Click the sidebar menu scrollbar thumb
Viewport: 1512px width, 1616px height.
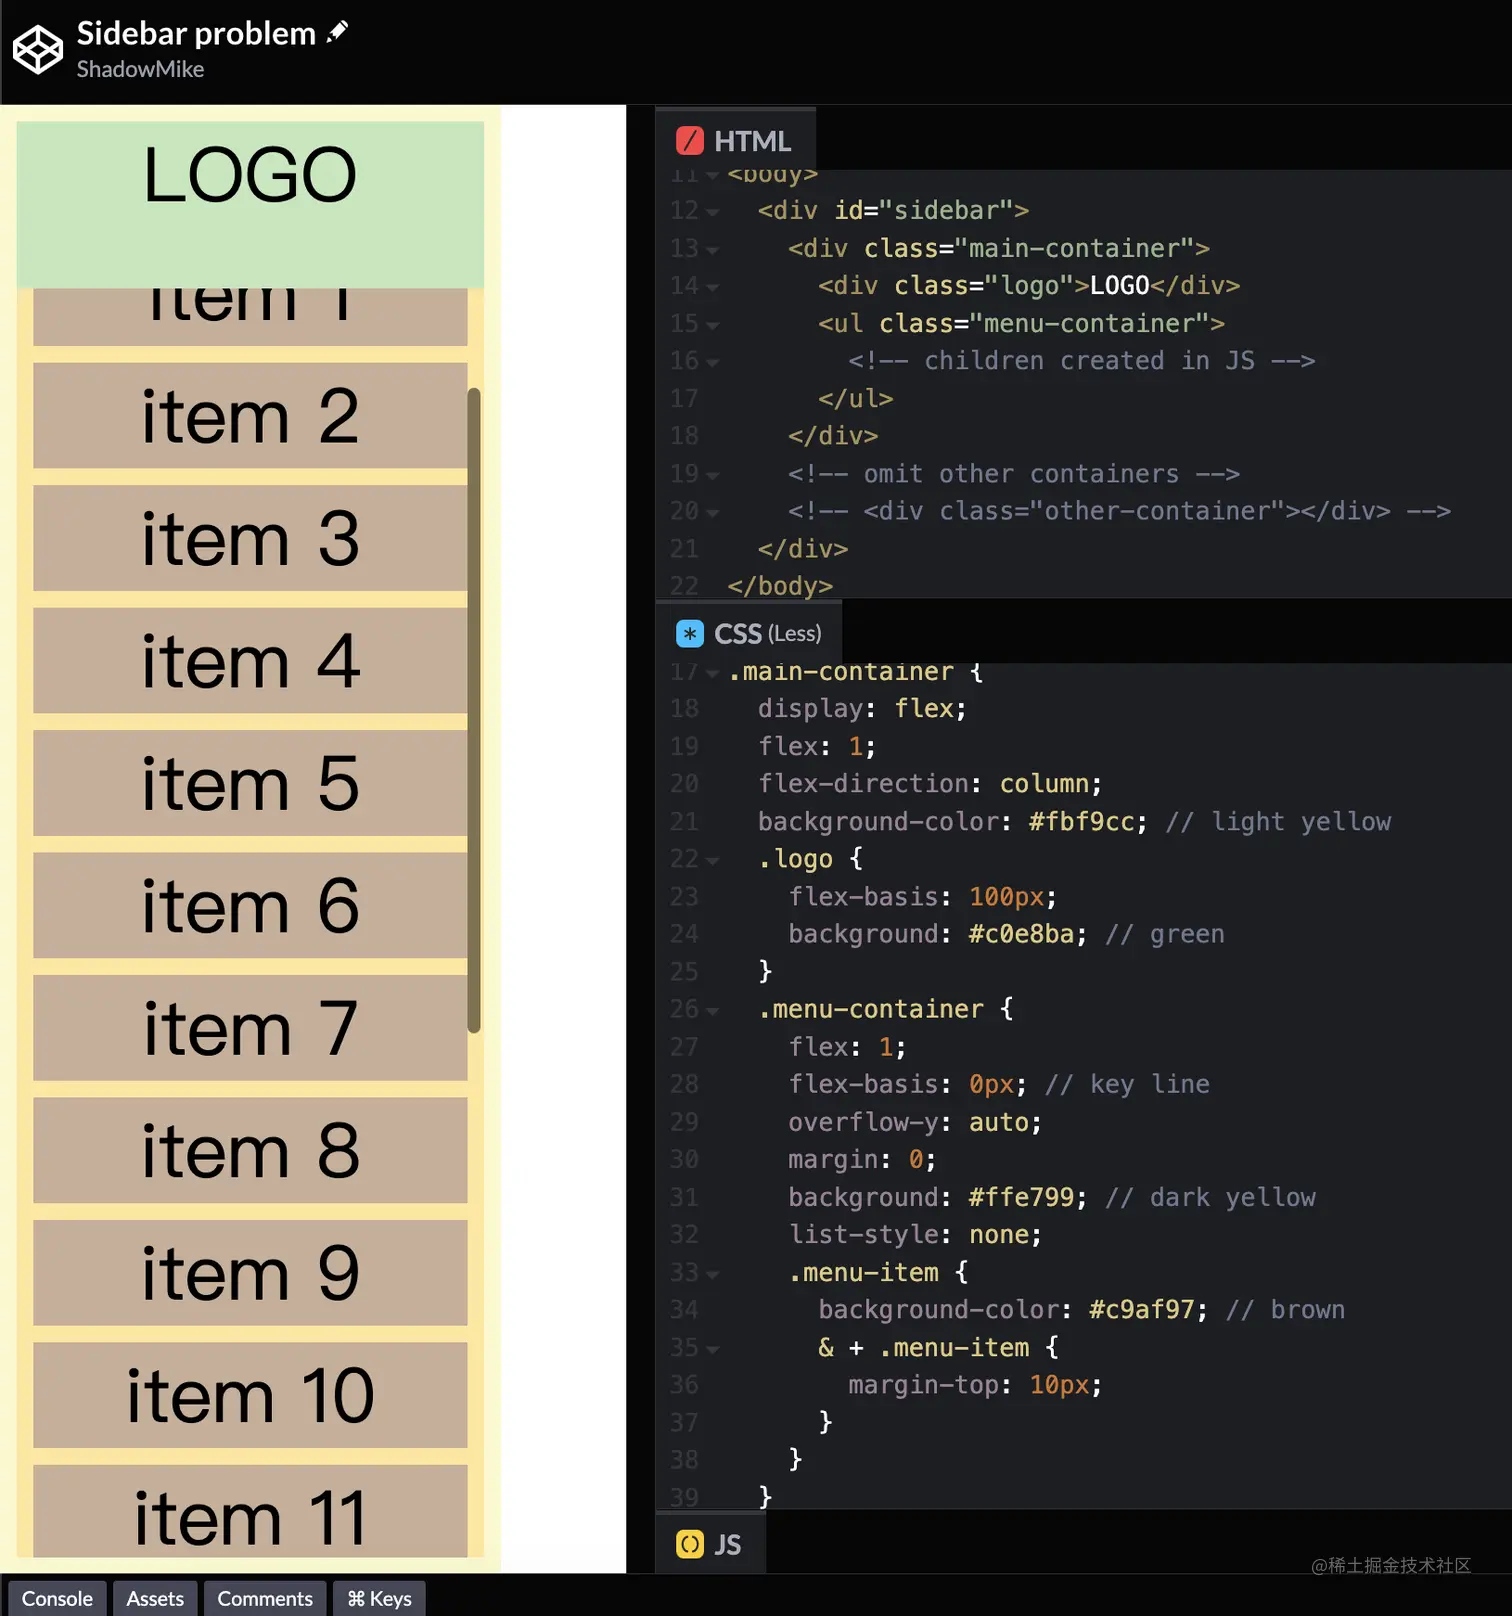[x=474, y=710]
